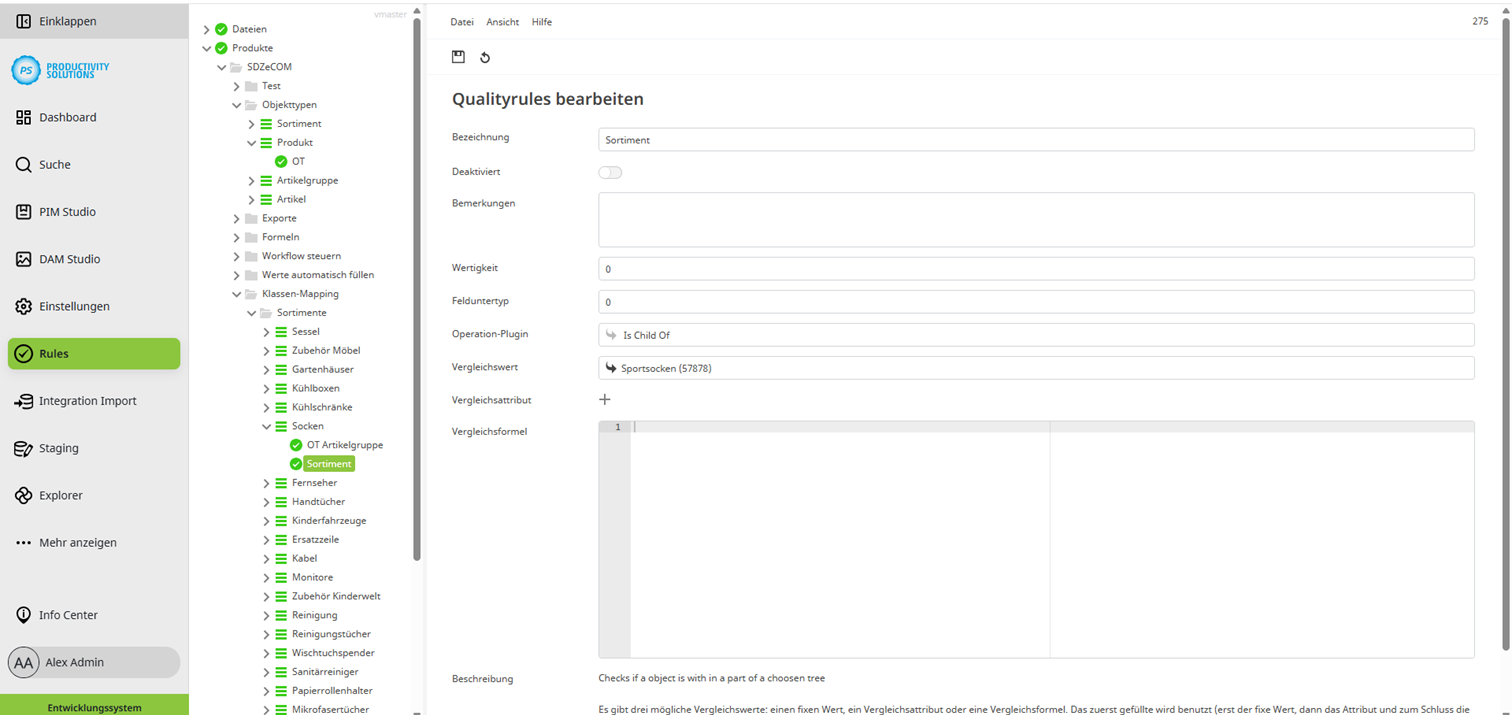Click the save (diskette) icon in the editor toolbar
The width and height of the screenshot is (1512, 715).
coord(458,57)
